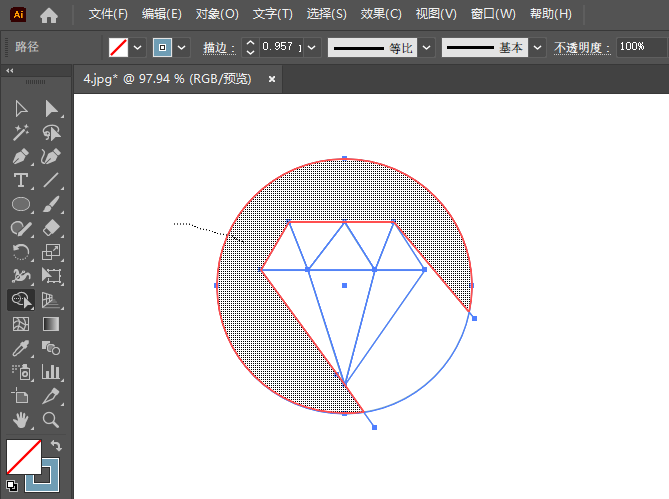Open the 文件(F) menu
The width and height of the screenshot is (669, 499).
[x=108, y=14]
